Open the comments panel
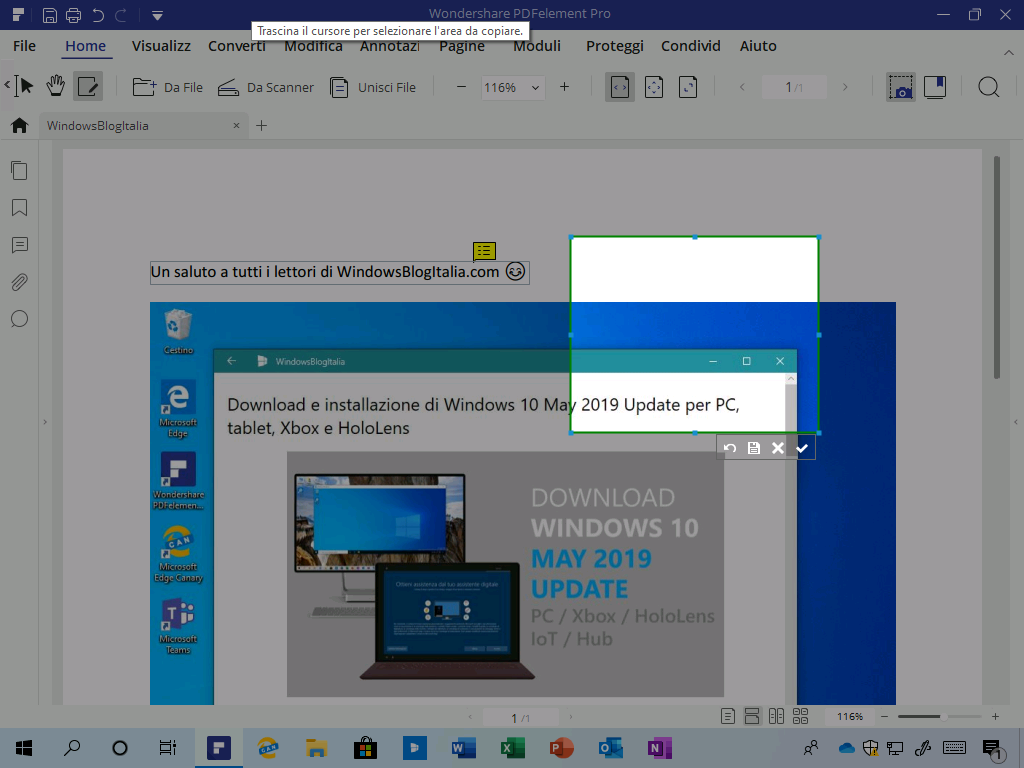This screenshot has height=768, width=1024. (20, 245)
